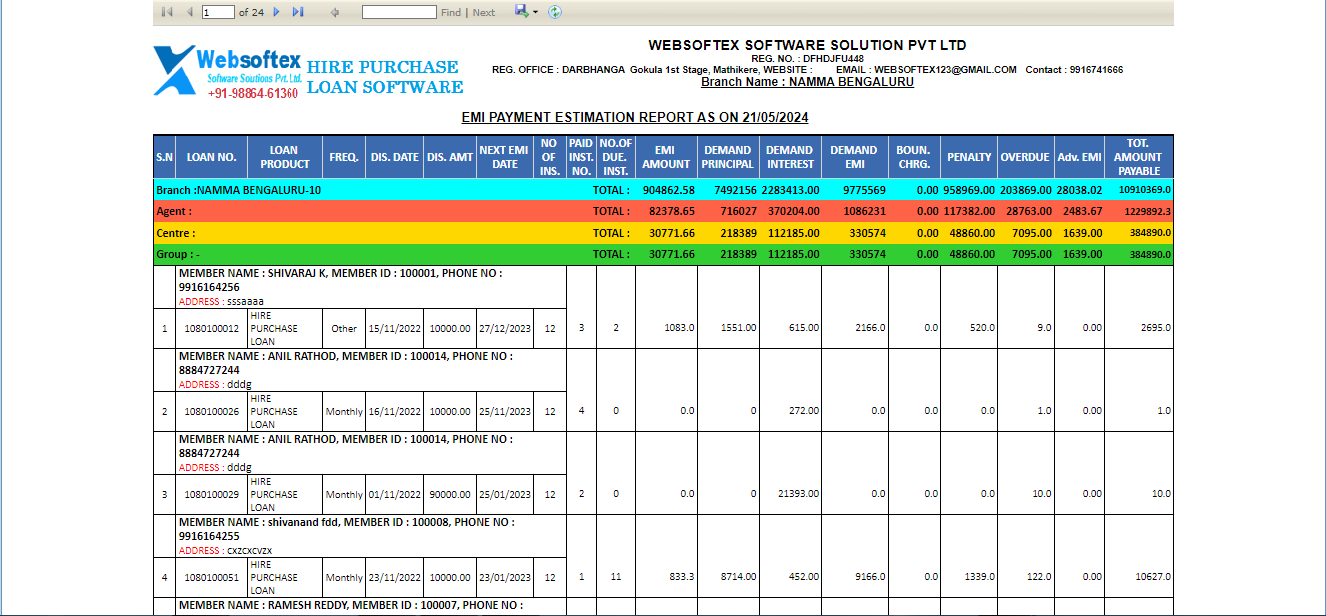Select loan number 1080100051
The image size is (1326, 616).
pos(212,577)
